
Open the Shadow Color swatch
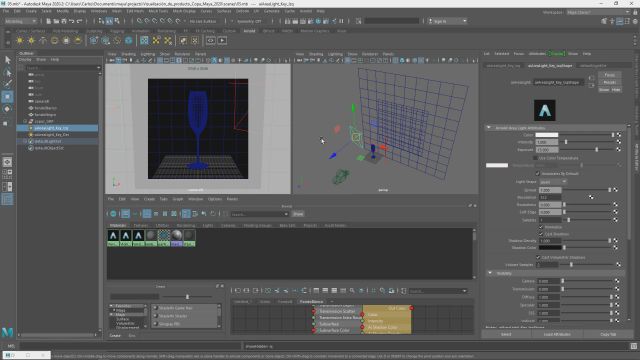(x=550, y=247)
